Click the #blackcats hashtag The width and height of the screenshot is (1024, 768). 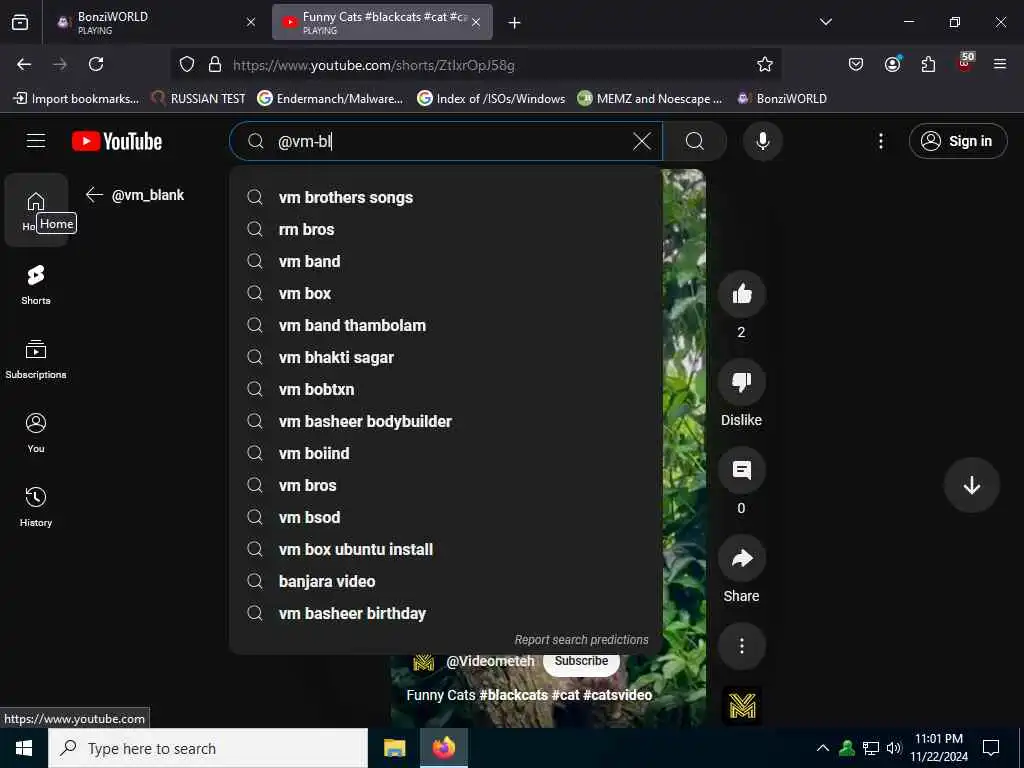(x=513, y=696)
